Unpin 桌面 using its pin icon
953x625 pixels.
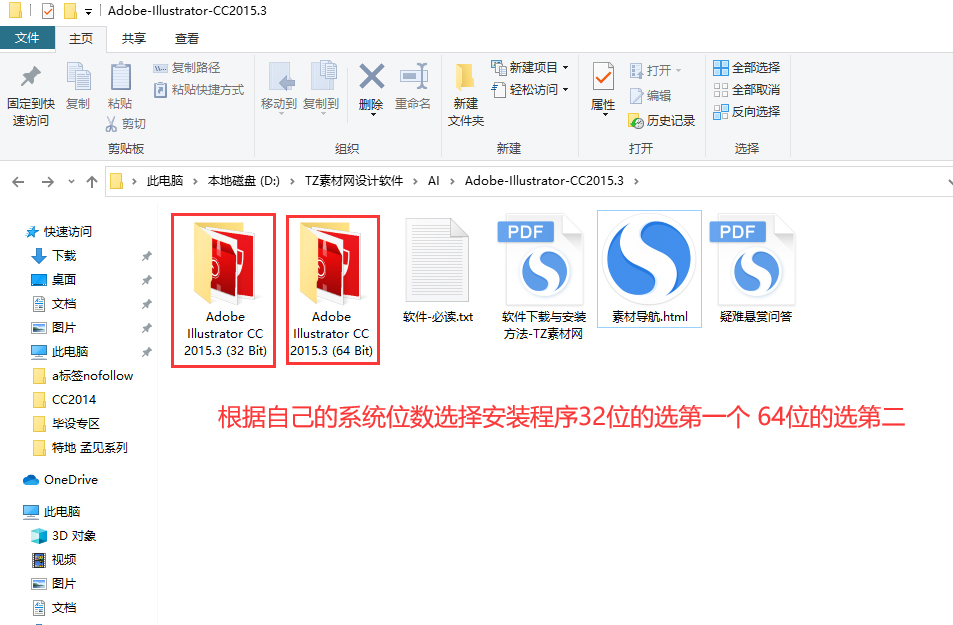pos(146,280)
